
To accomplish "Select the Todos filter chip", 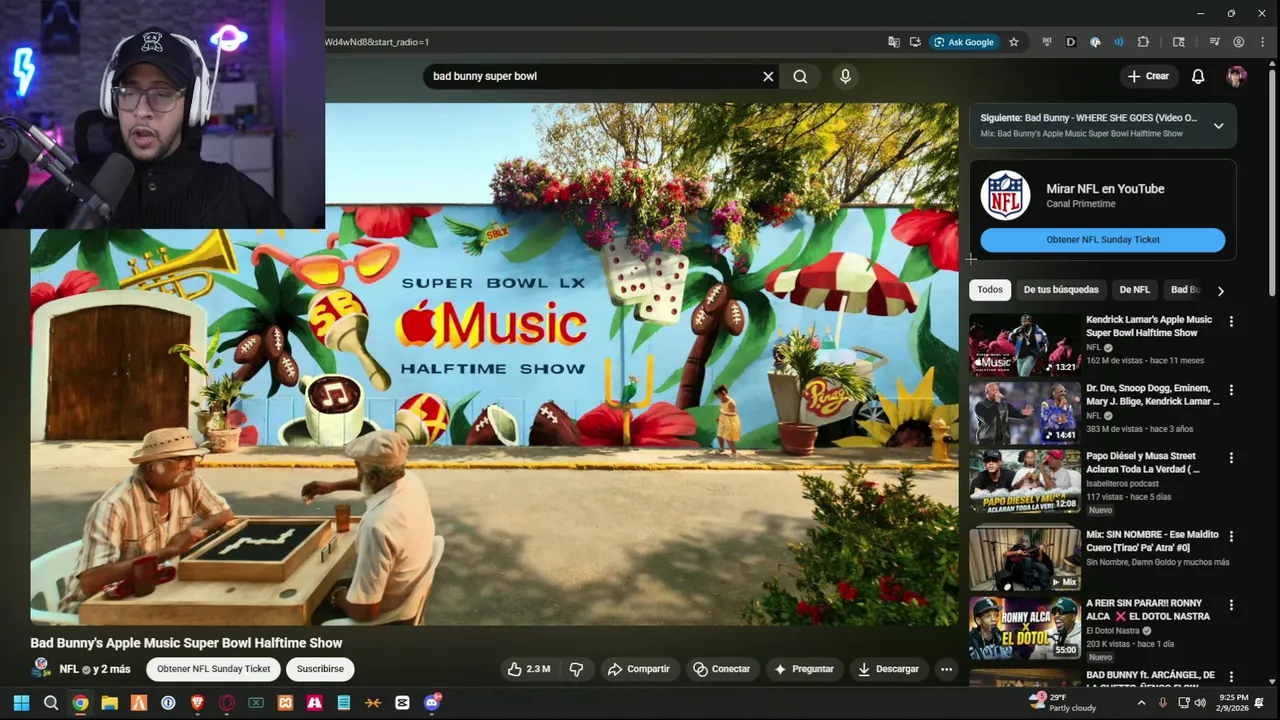I will pos(990,290).
